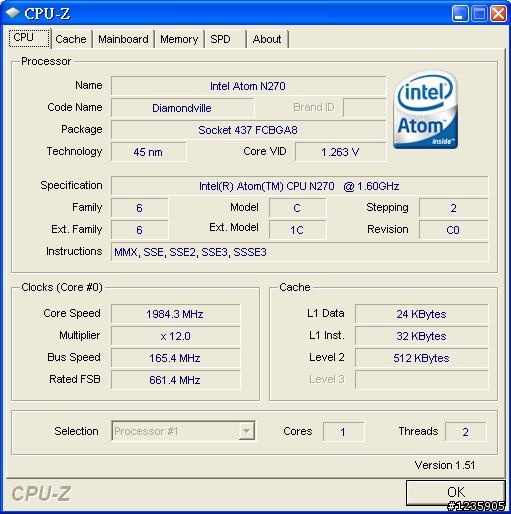Click the Brand ID label
Viewport: 511px width, 514px height.
(x=314, y=107)
